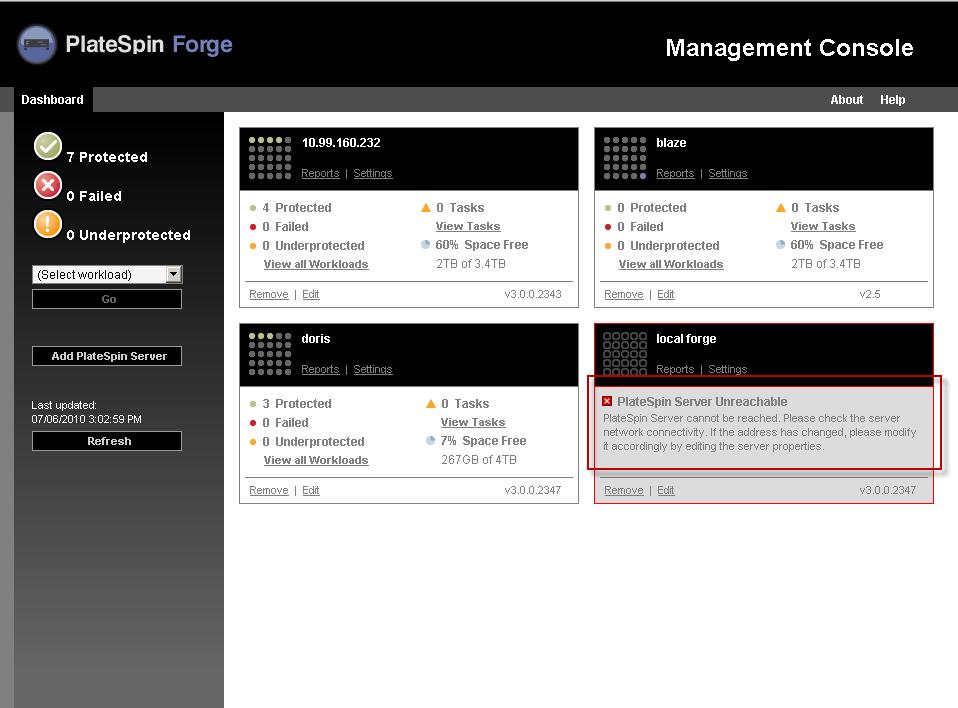Image resolution: width=958 pixels, height=708 pixels.
Task: Remove the blaze server
Action: (x=624, y=294)
